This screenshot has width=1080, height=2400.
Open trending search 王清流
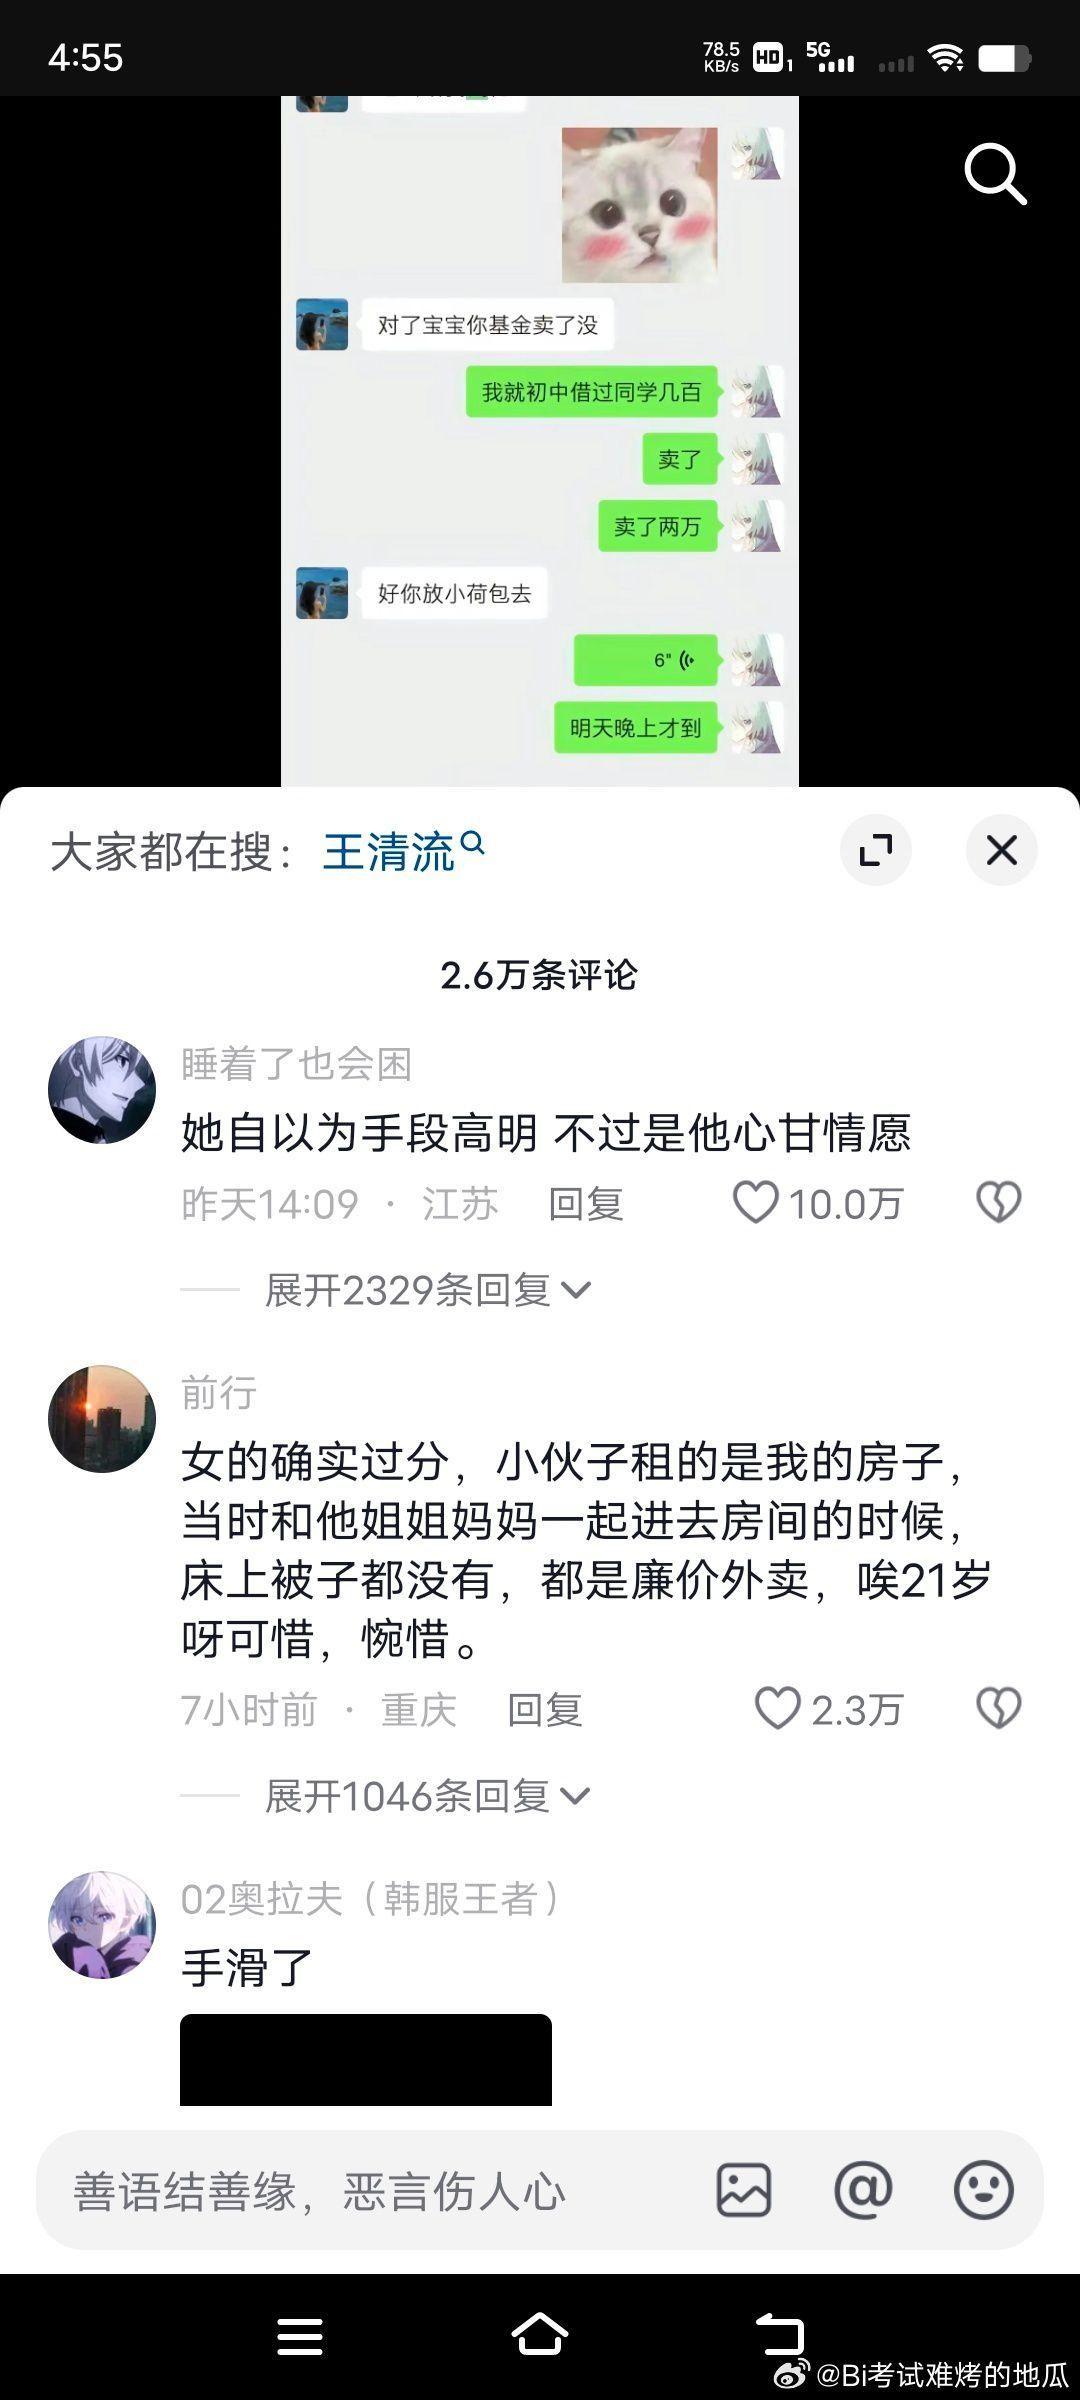404,851
